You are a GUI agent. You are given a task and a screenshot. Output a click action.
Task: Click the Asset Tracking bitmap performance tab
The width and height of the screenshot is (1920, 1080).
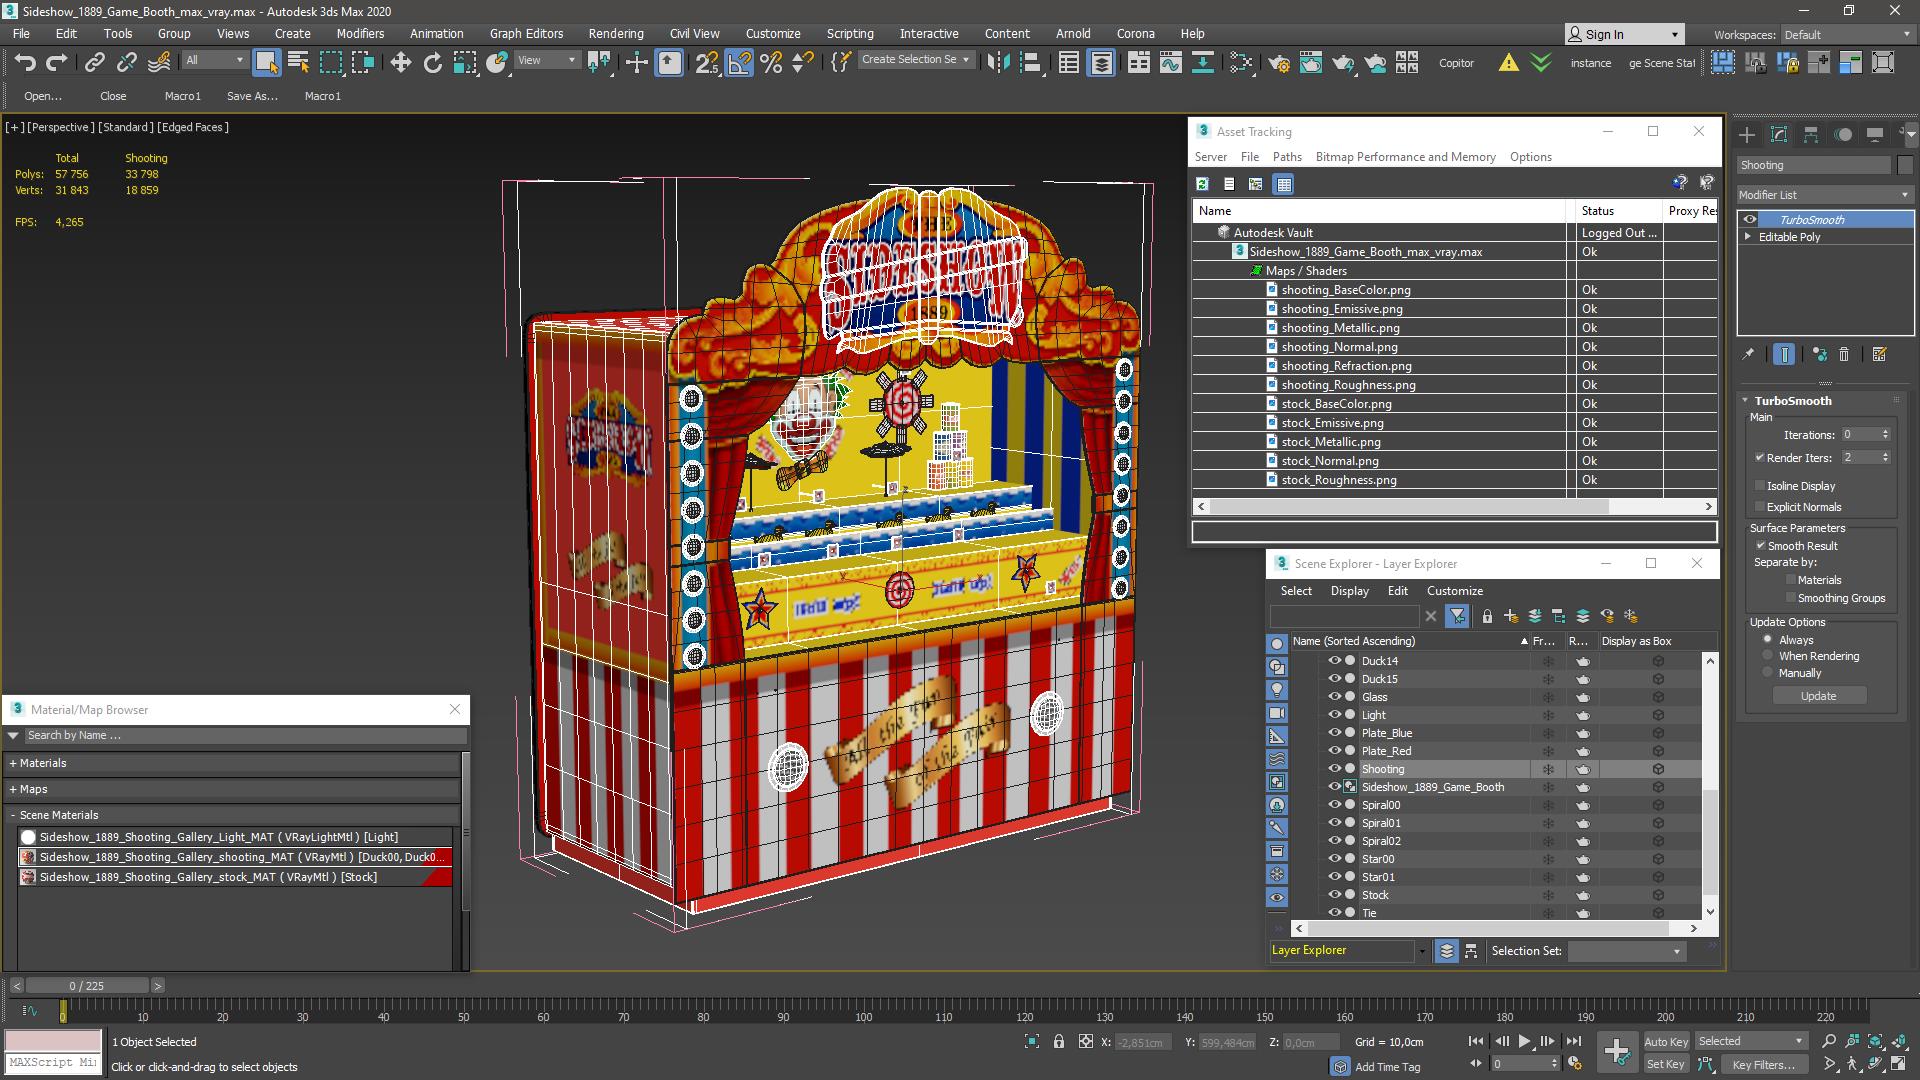coord(1404,157)
